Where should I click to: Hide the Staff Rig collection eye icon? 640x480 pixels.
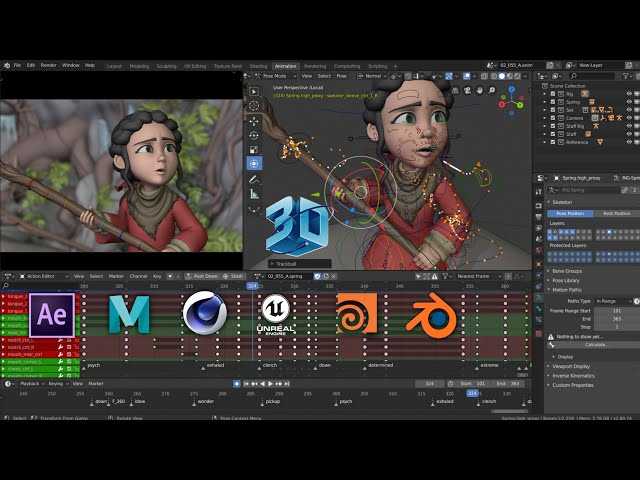tap(629, 126)
